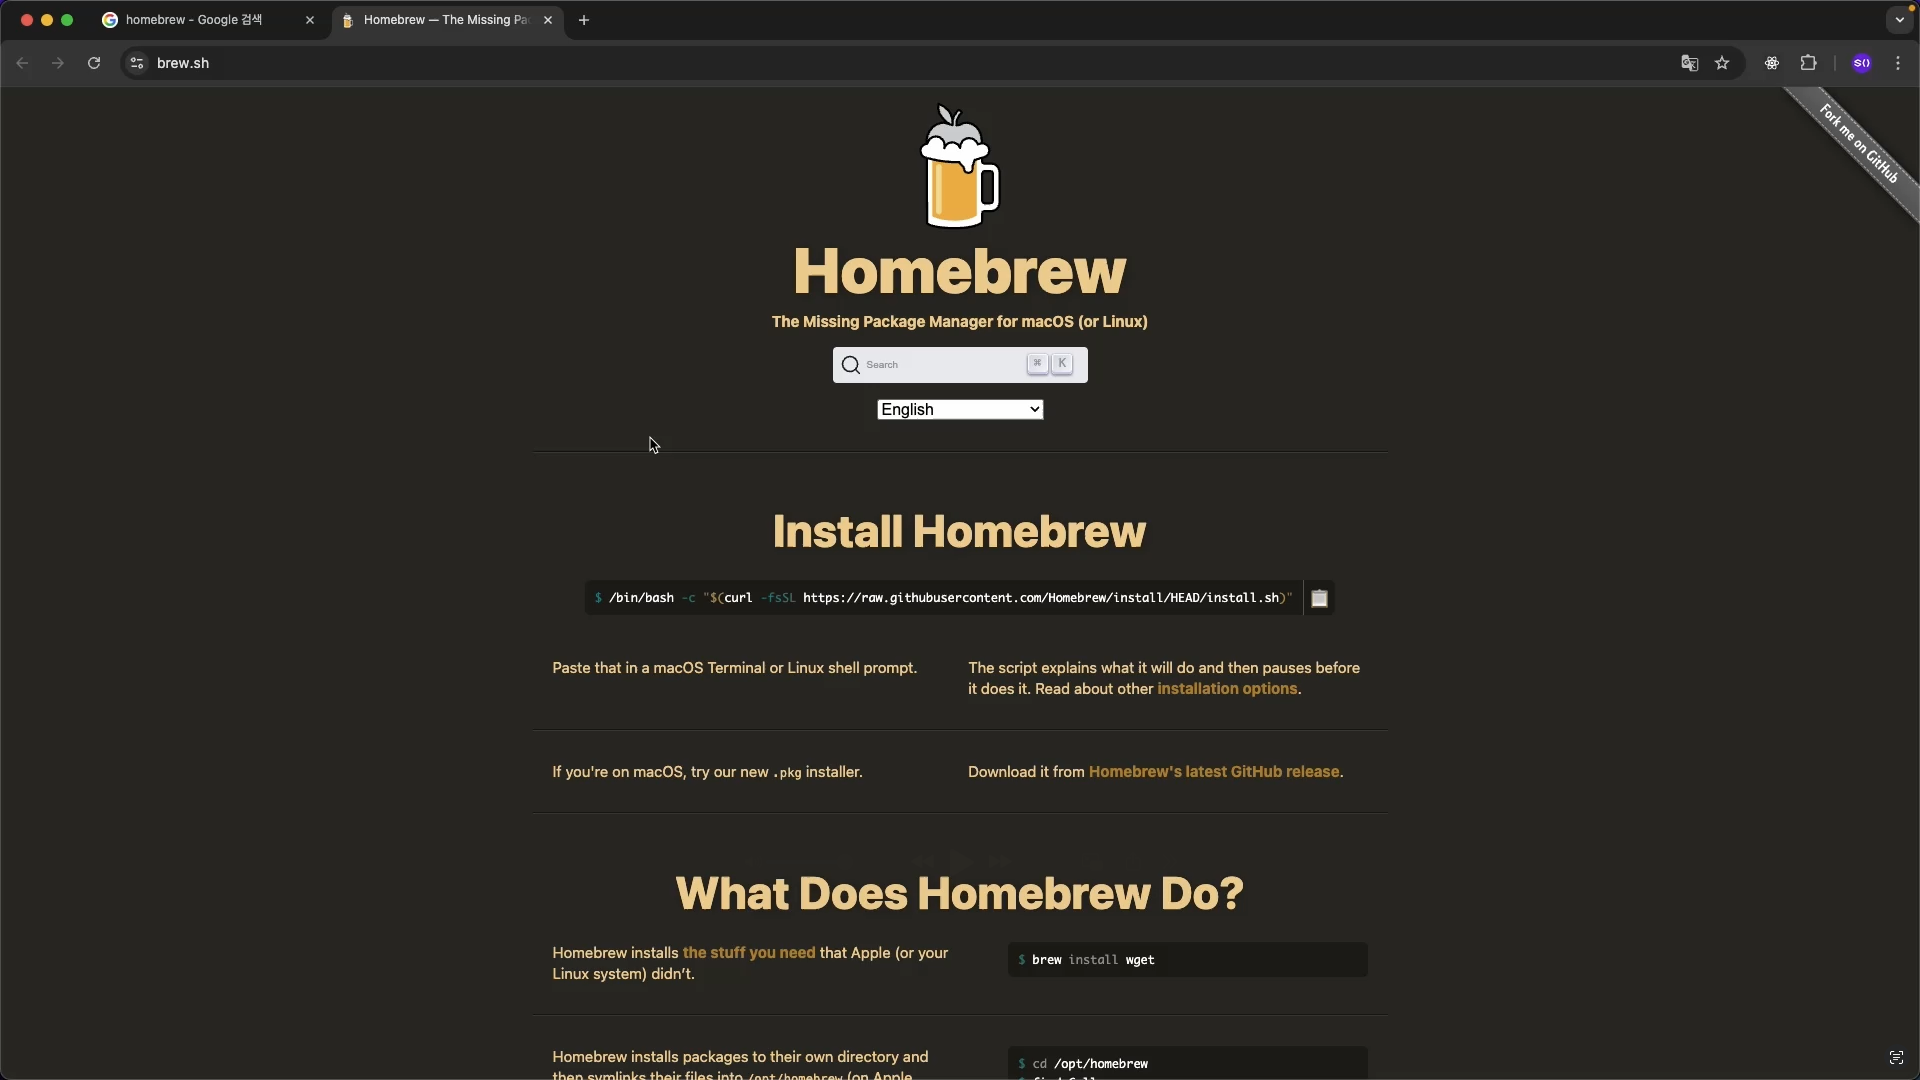
Task: Open the profile avatar icon
Action: (1861, 63)
